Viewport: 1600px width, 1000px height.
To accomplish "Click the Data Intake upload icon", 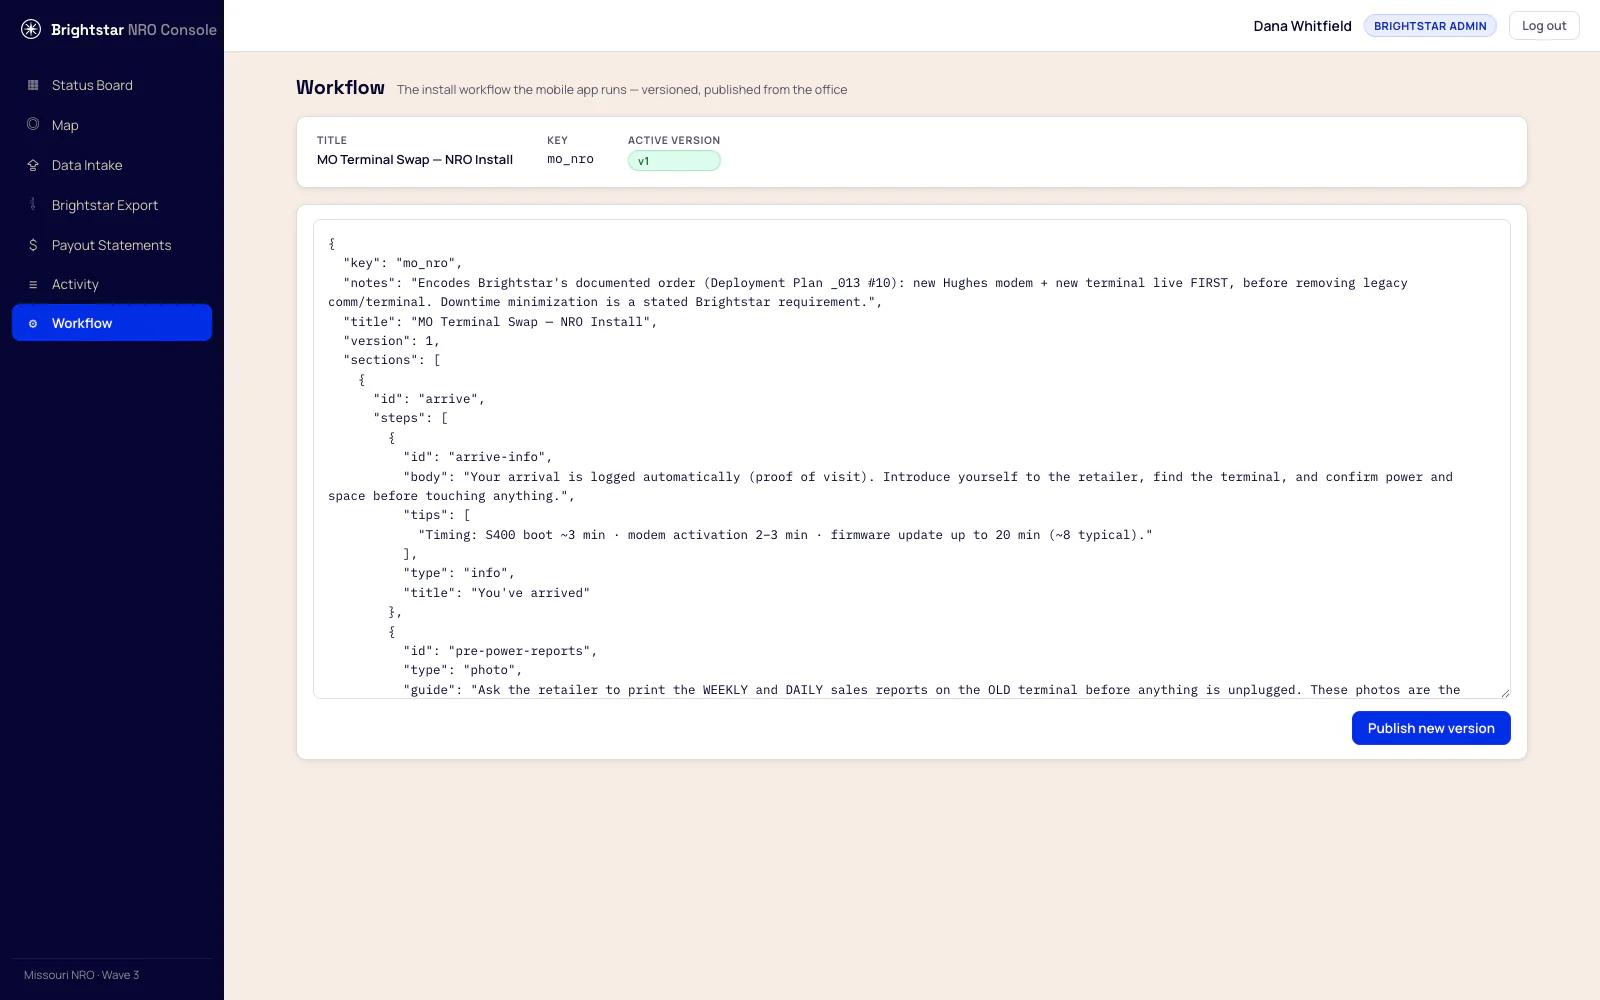I will click(33, 165).
